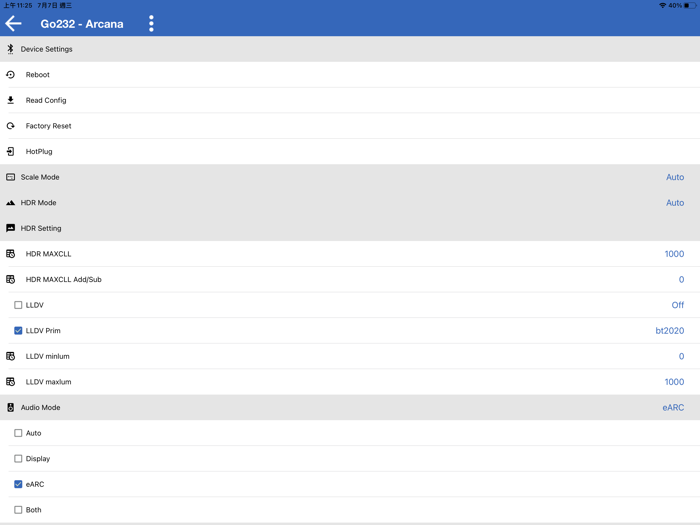Open the HDR Setting section header
Viewport: 700px width, 525px height.
[x=350, y=228]
